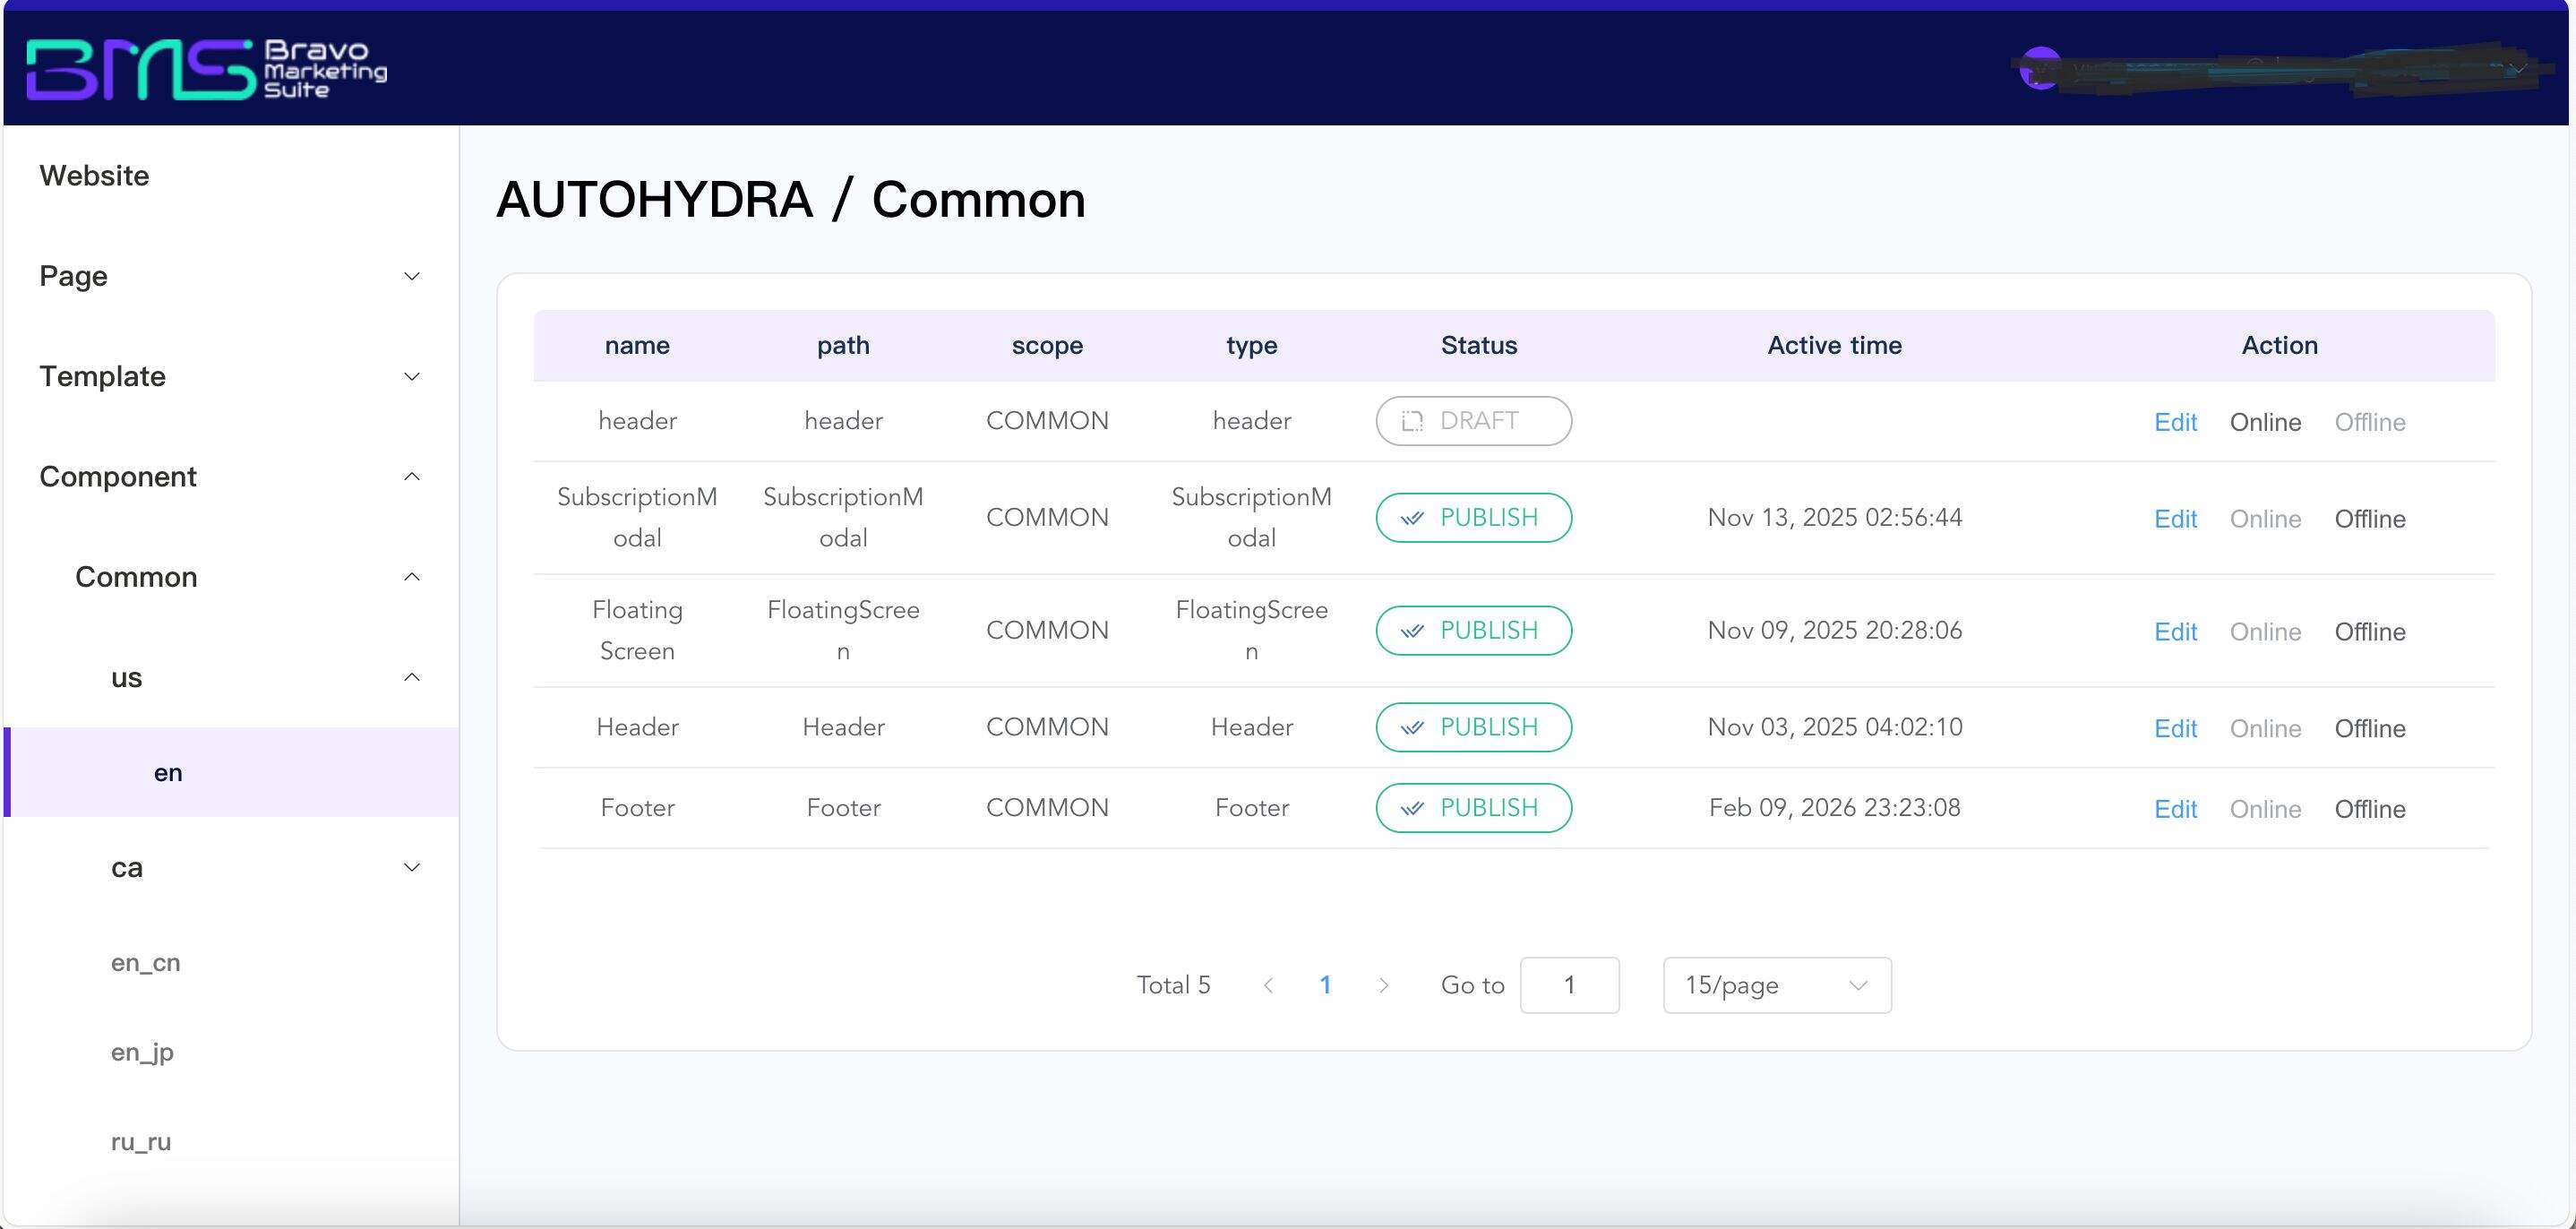
Task: Select the en_jp locale in the sidebar
Action: (142, 1052)
